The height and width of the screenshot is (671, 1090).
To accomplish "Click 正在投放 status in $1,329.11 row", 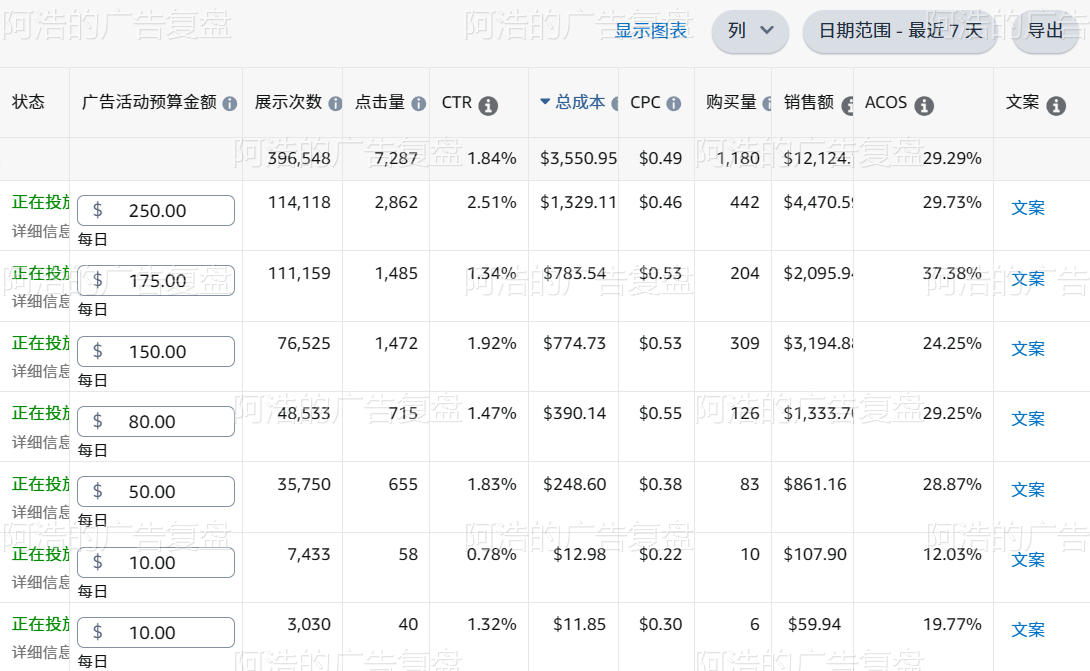I will (40, 202).
